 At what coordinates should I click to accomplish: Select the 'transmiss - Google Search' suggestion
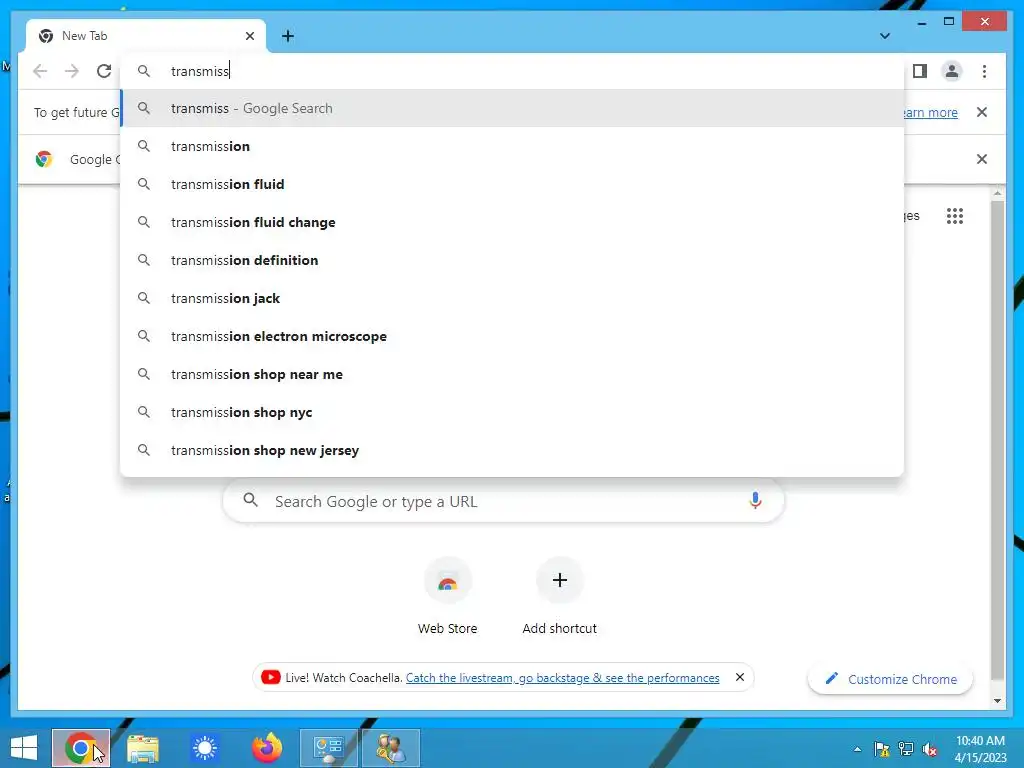pos(512,108)
